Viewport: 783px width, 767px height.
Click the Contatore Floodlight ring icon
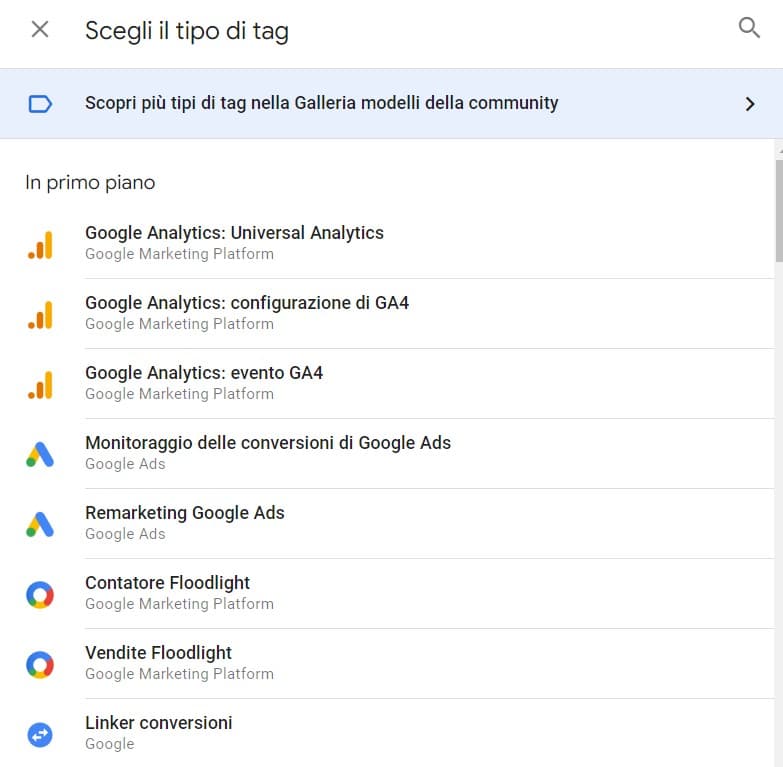40,594
